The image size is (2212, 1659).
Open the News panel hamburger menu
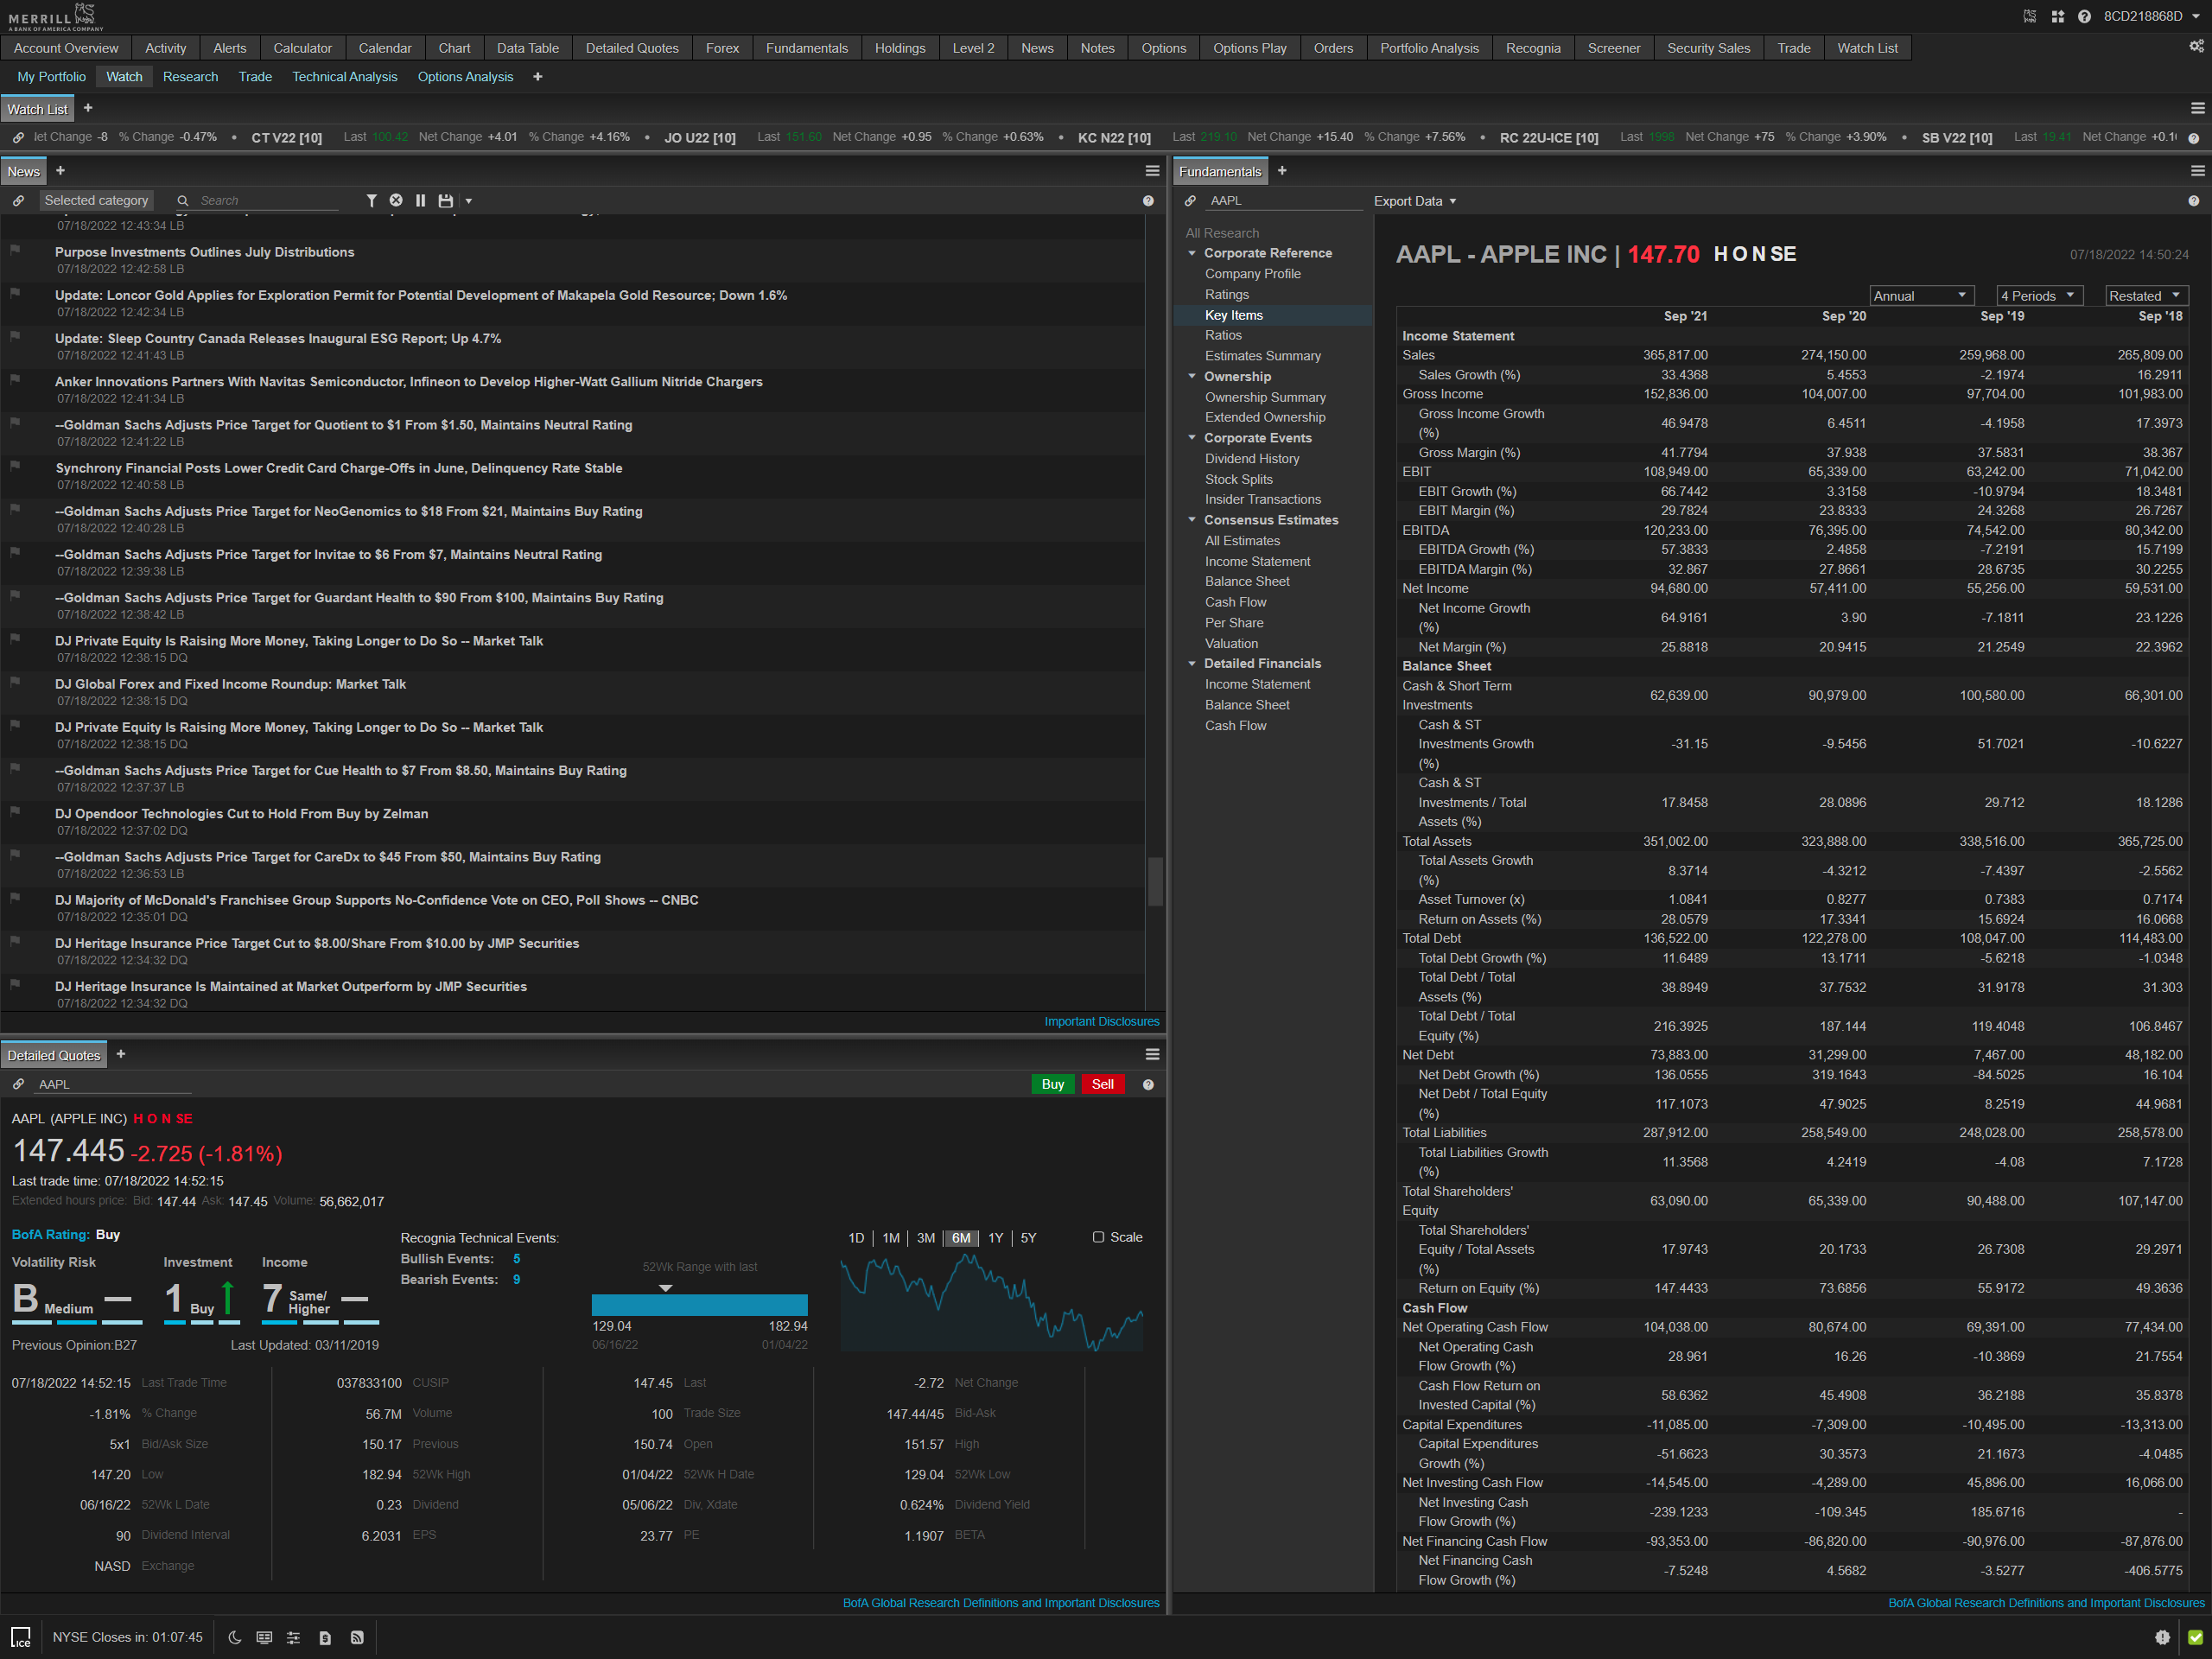(x=1152, y=171)
